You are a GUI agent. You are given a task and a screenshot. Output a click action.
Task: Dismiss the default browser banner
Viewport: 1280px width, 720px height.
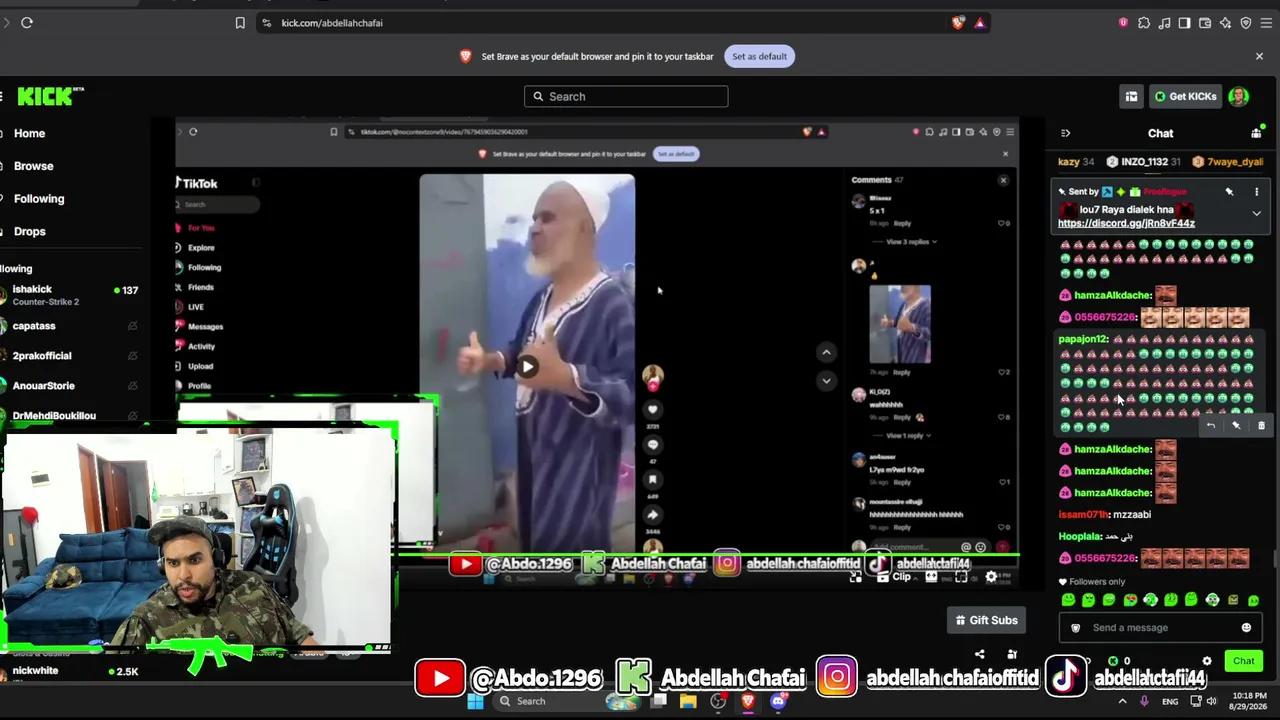tap(1259, 56)
